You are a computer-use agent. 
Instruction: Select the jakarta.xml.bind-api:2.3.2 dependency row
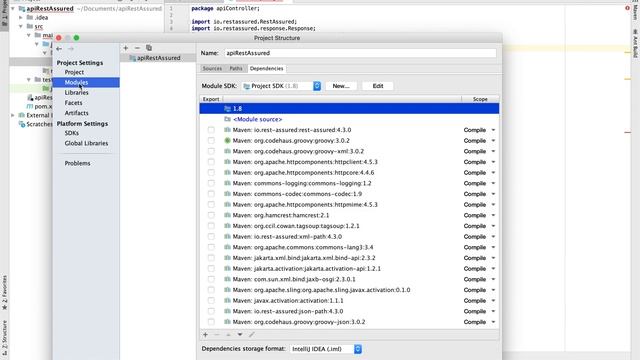(x=349, y=258)
